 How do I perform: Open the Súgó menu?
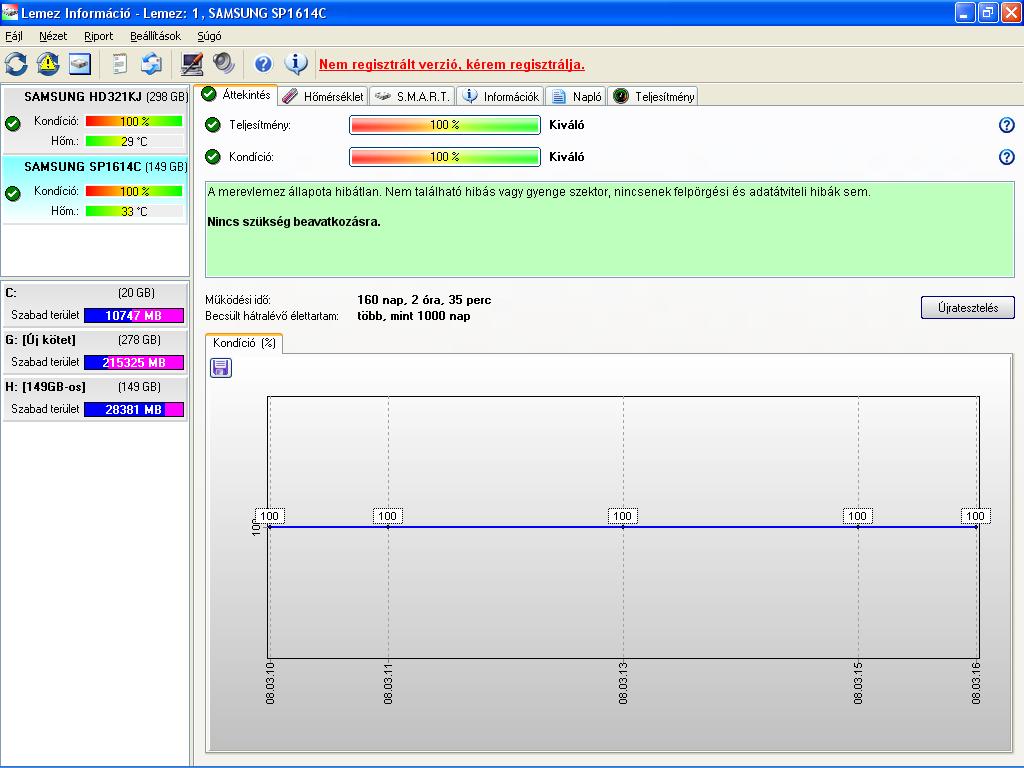pos(209,36)
